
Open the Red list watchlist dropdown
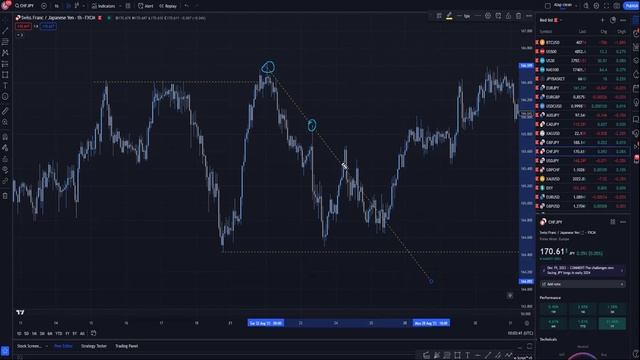(551, 20)
